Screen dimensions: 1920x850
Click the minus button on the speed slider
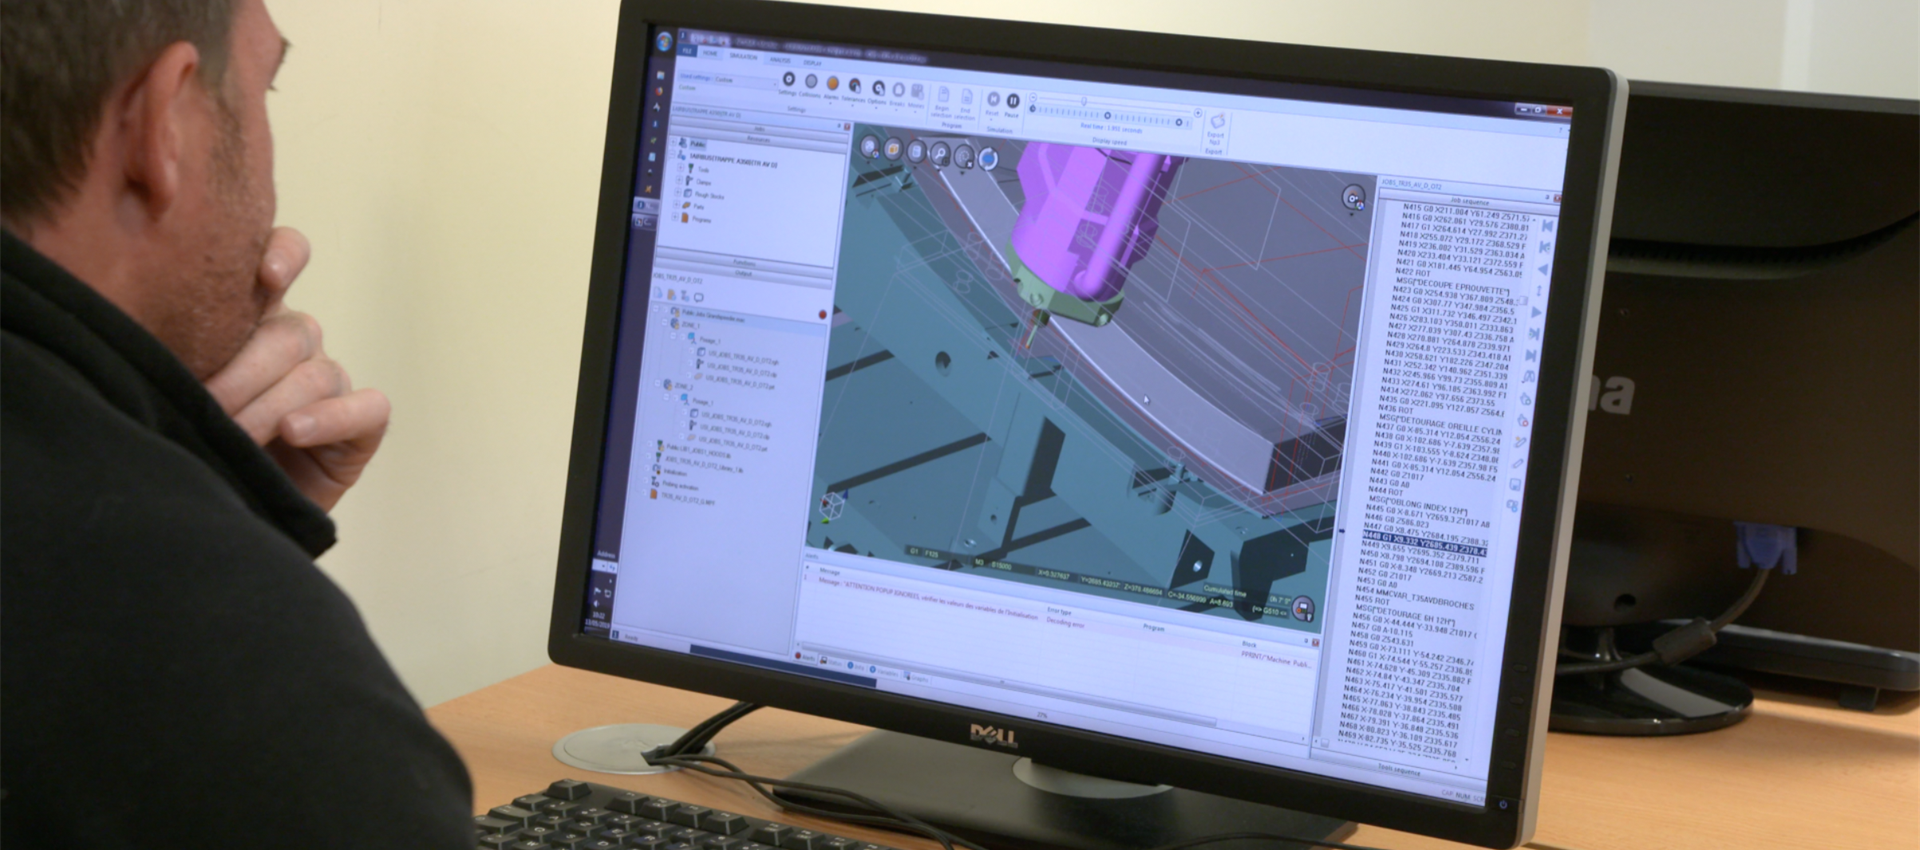(x=1033, y=97)
